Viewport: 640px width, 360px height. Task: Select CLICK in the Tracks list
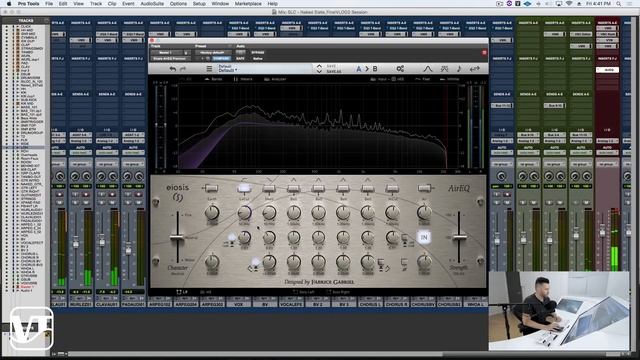click(x=26, y=26)
